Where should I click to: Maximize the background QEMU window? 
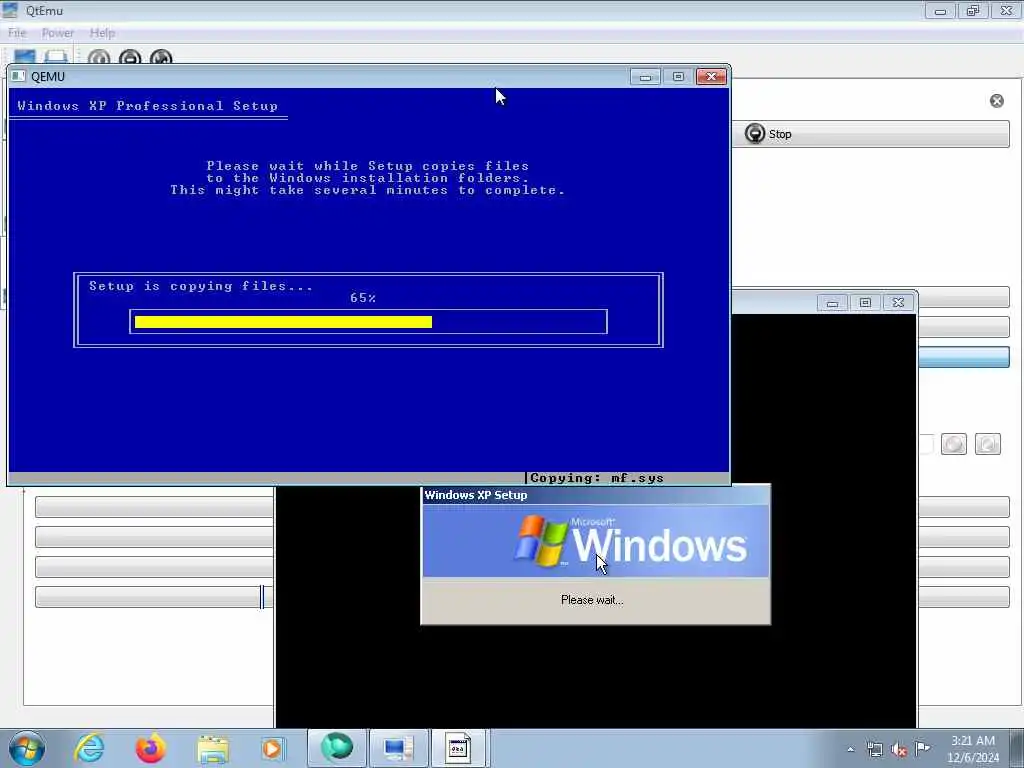pos(865,302)
